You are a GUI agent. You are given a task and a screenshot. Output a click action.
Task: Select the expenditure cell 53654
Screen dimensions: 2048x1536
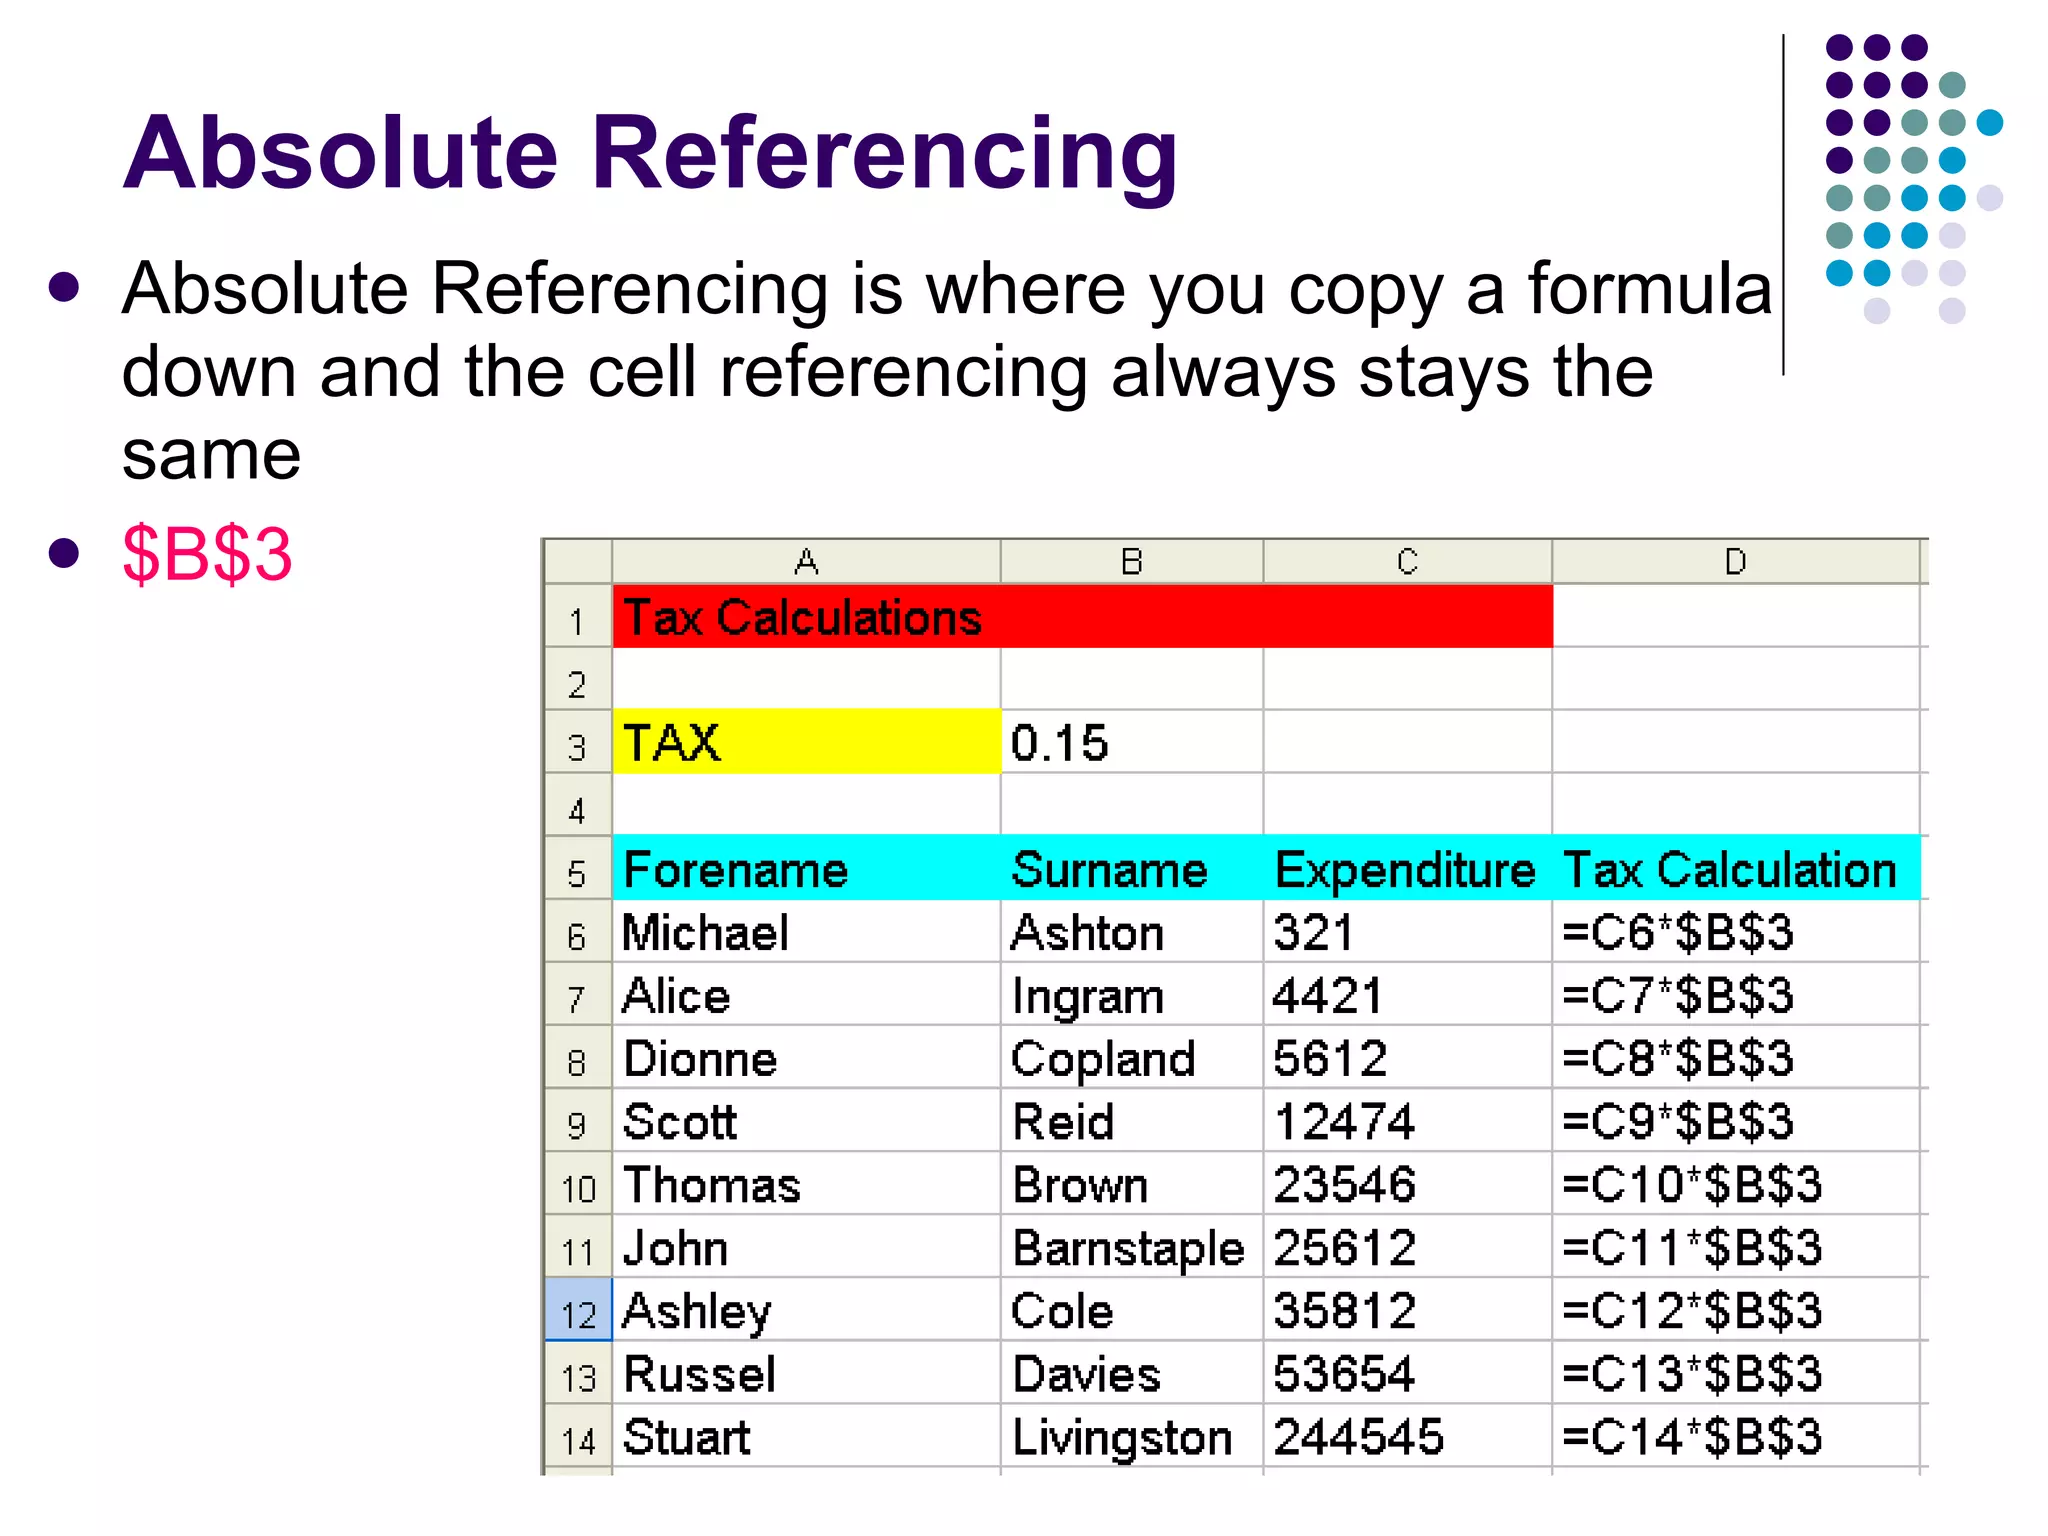click(x=1408, y=1373)
